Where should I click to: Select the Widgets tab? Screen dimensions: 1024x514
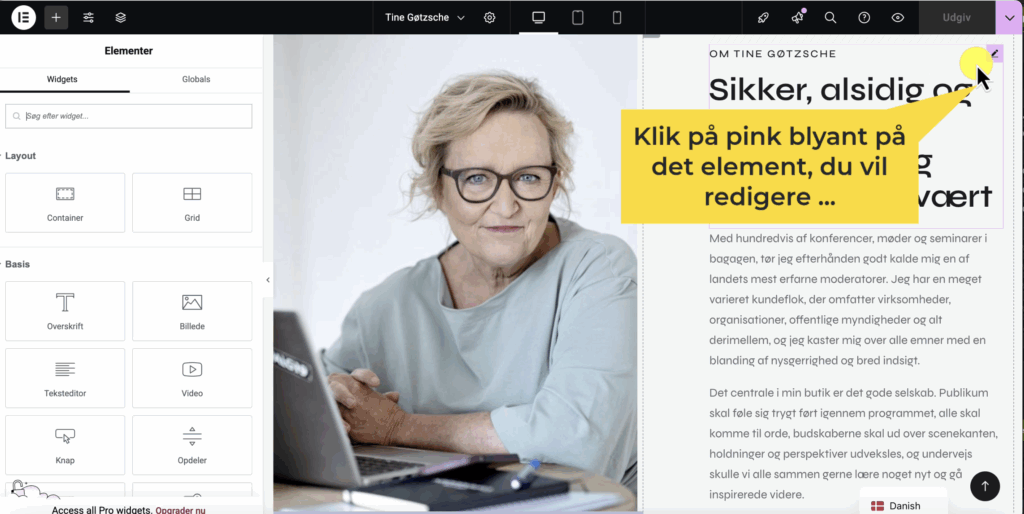coord(62,79)
